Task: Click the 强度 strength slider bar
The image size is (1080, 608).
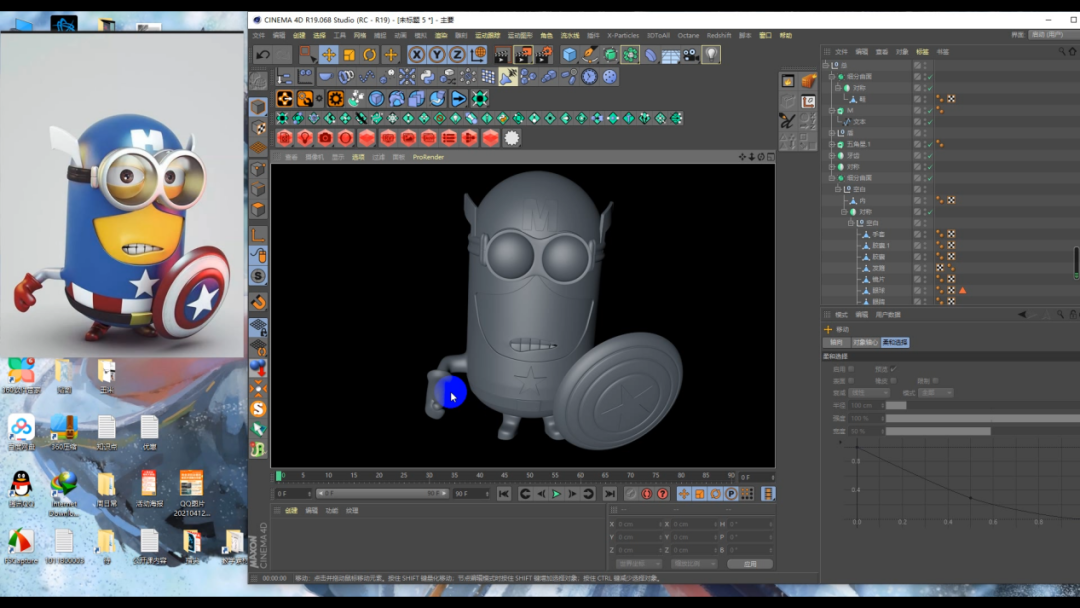Action: coord(983,418)
